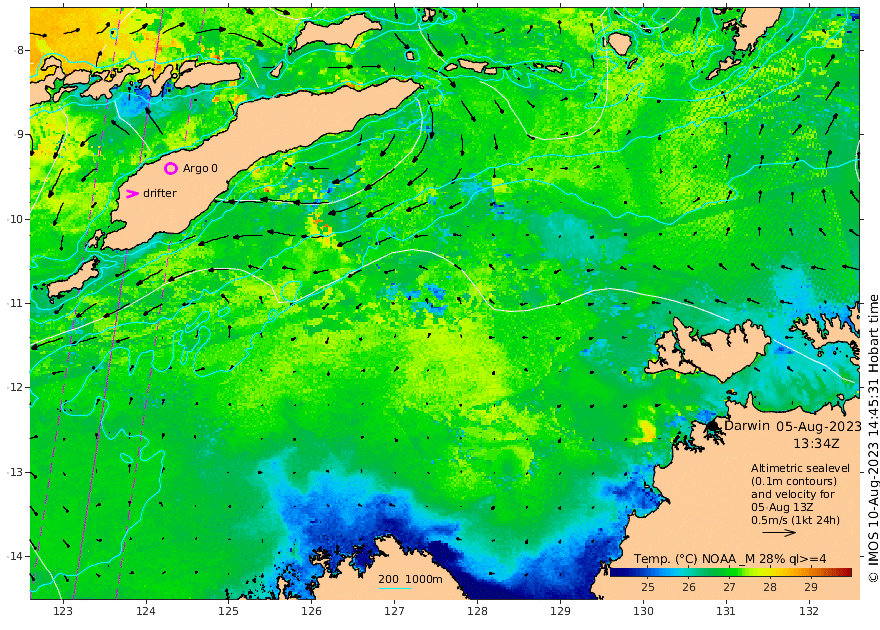The image size is (880, 630).
Task: Click the 'Darwin' city label
Action: coord(746,425)
